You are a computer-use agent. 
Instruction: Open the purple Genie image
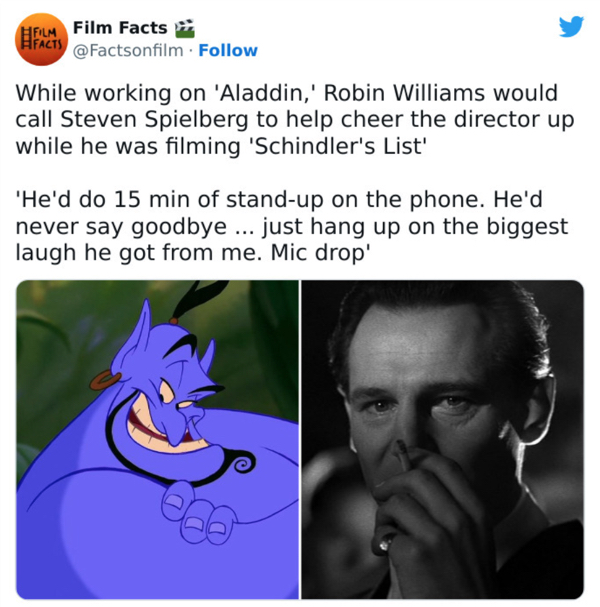[157, 439]
